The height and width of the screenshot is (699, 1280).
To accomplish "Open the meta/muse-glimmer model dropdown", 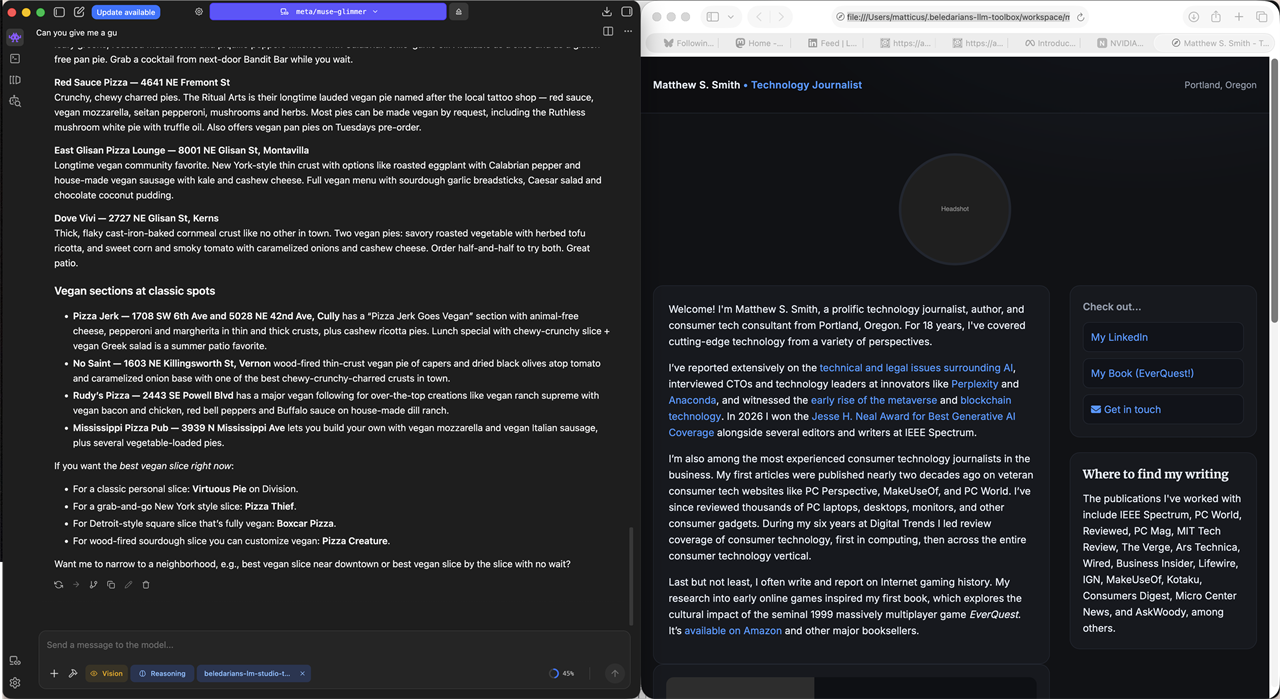I will click(328, 12).
